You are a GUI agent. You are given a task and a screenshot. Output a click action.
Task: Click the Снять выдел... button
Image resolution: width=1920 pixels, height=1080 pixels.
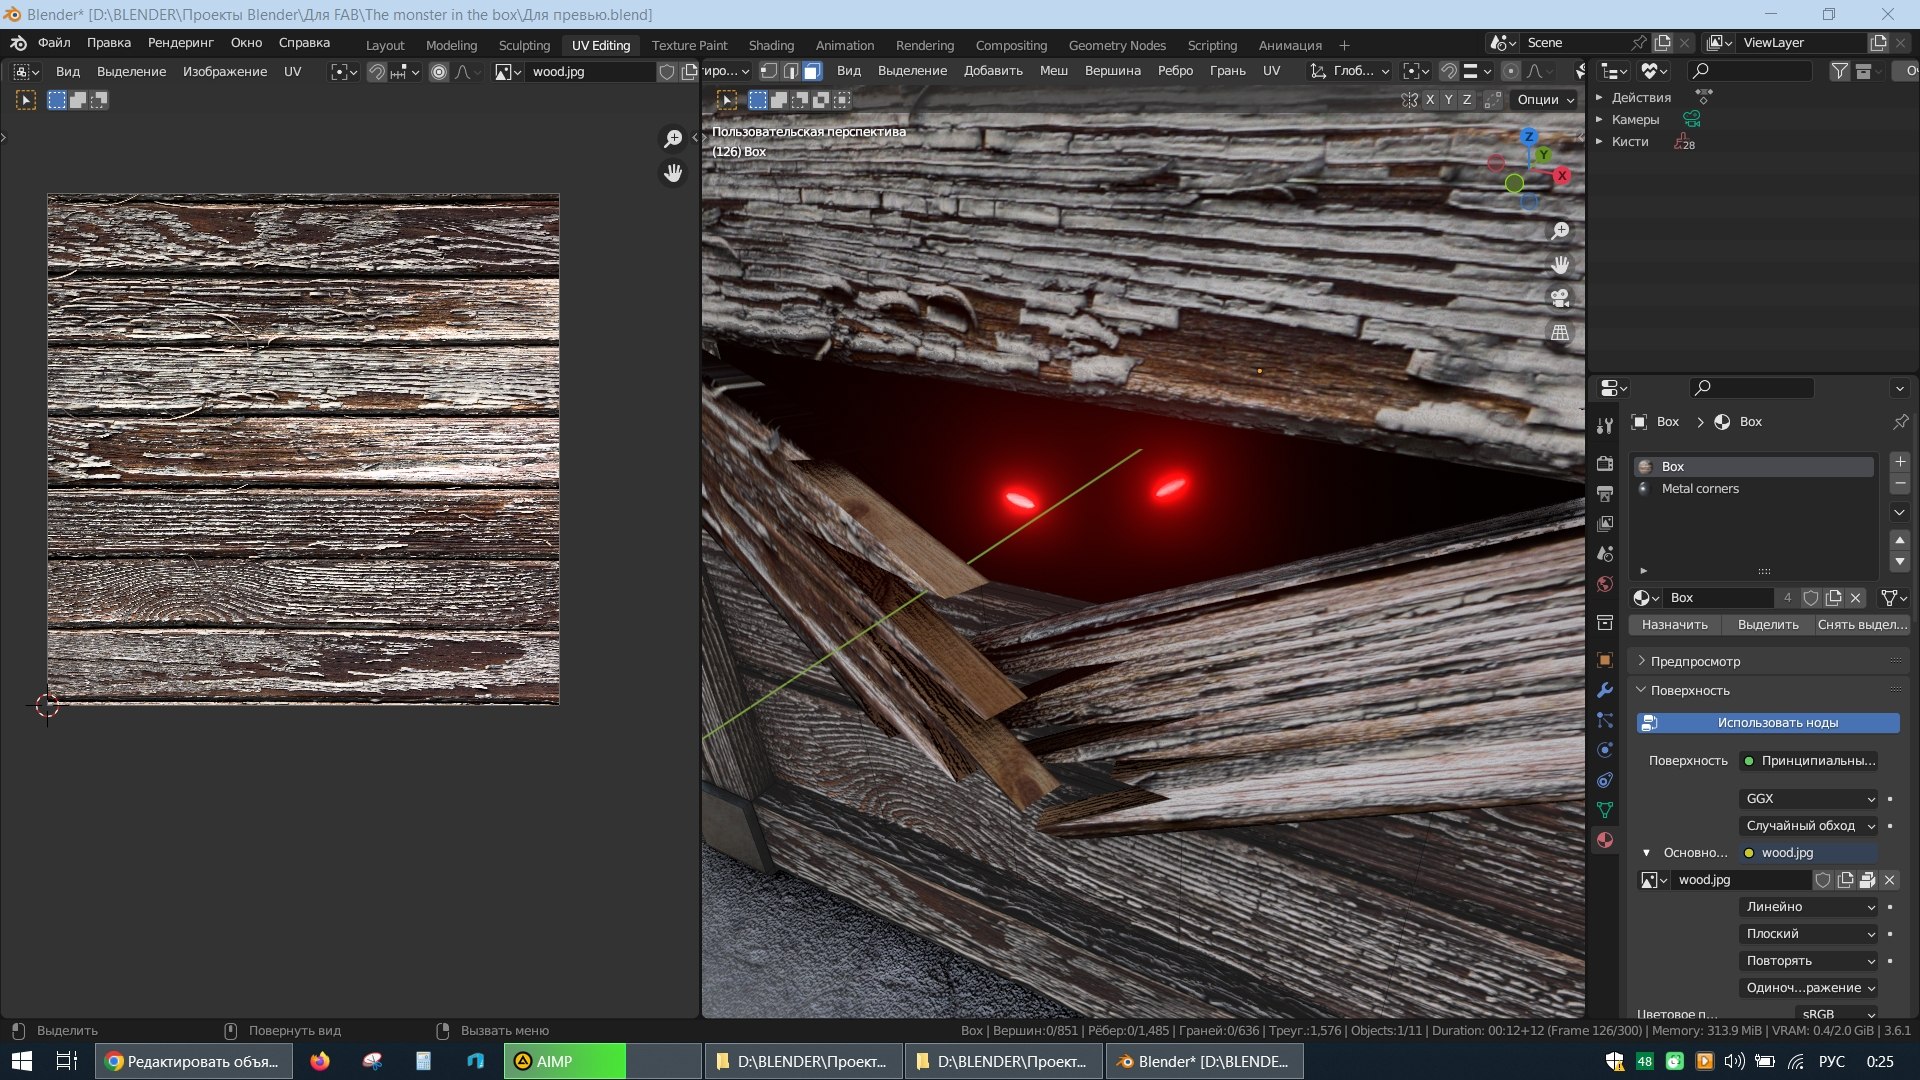1862,625
